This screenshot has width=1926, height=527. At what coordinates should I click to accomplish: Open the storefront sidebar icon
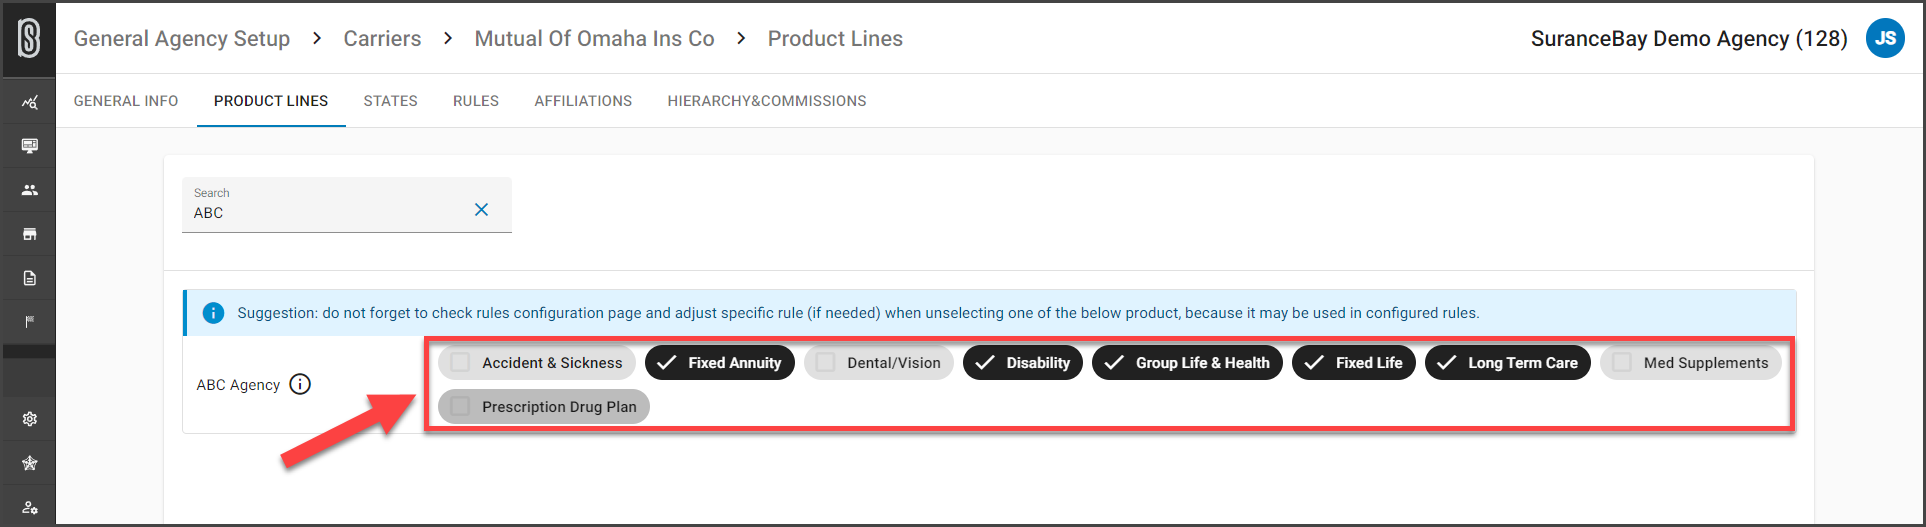[29, 234]
